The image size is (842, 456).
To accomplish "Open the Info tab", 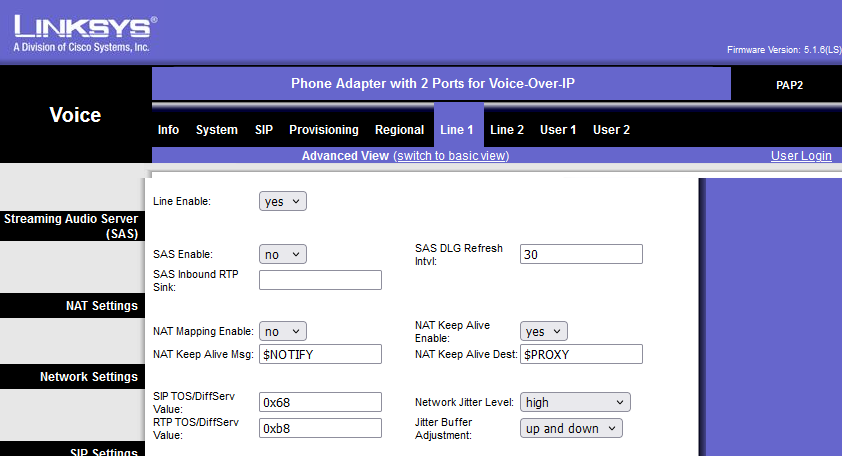I will tap(168, 130).
